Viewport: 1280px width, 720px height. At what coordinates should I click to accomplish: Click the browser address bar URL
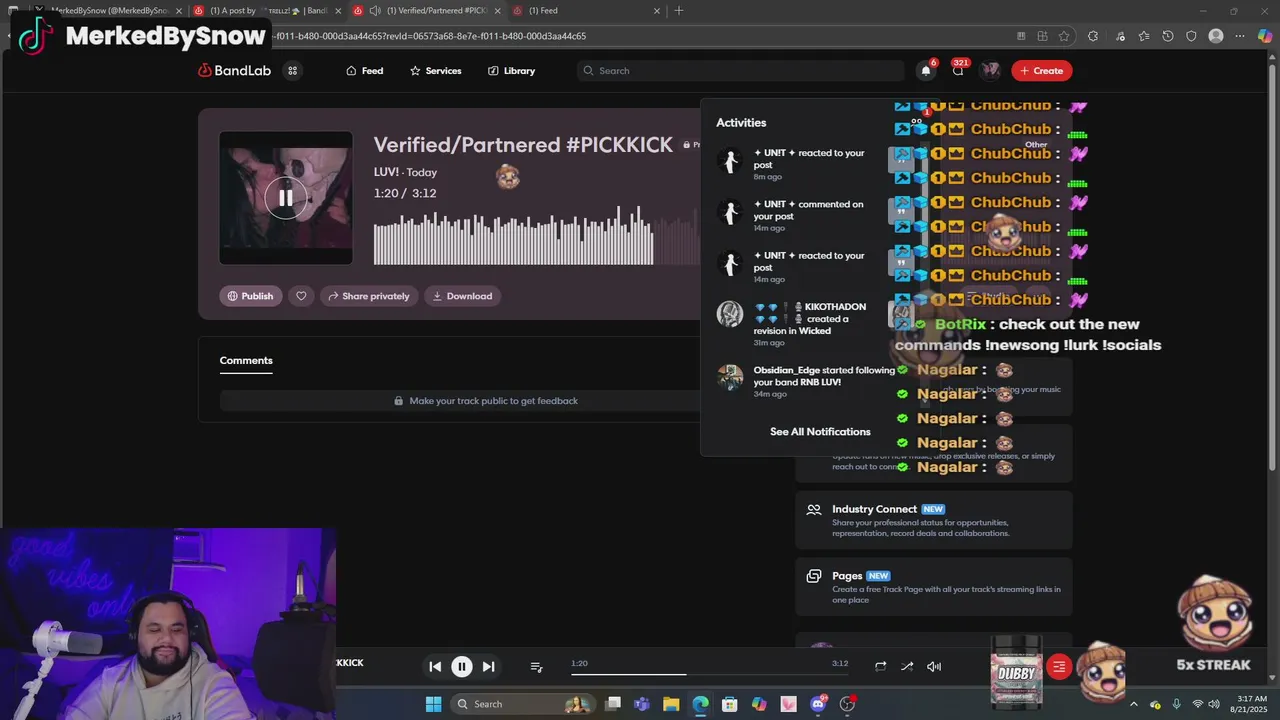430,36
